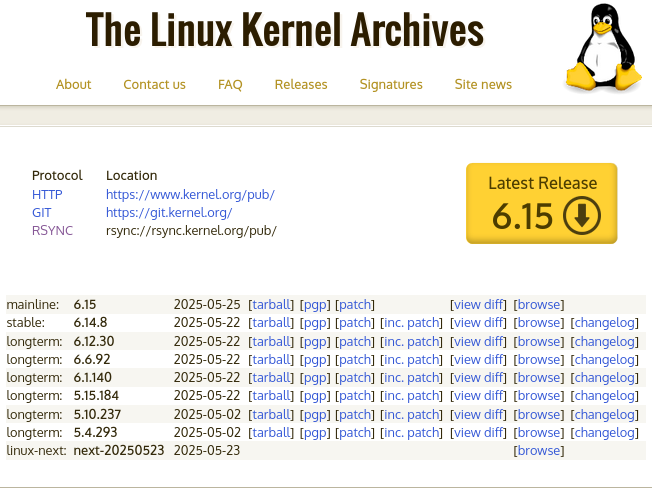Viewport: 652px width, 488px height.
Task: Click the linux-next date 2025-05-23
Action: 207,451
